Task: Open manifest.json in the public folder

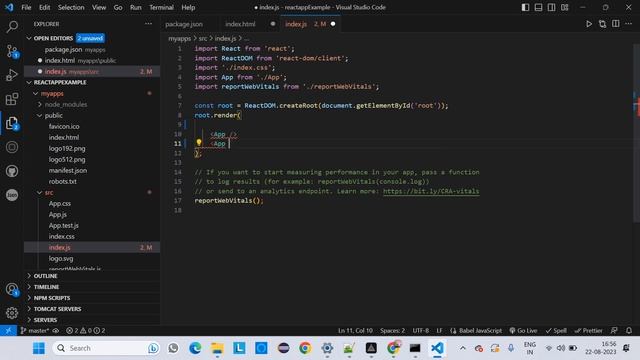Action: pyautogui.click(x=68, y=170)
